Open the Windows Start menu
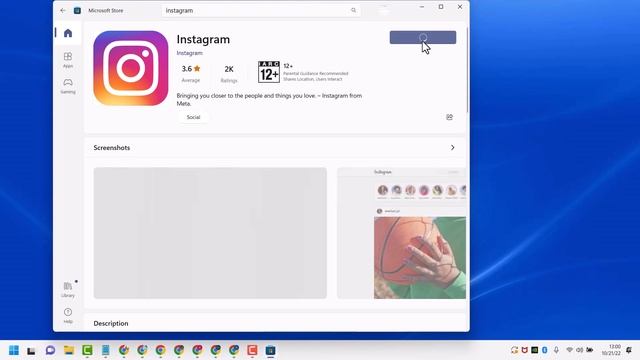 (x=14, y=350)
